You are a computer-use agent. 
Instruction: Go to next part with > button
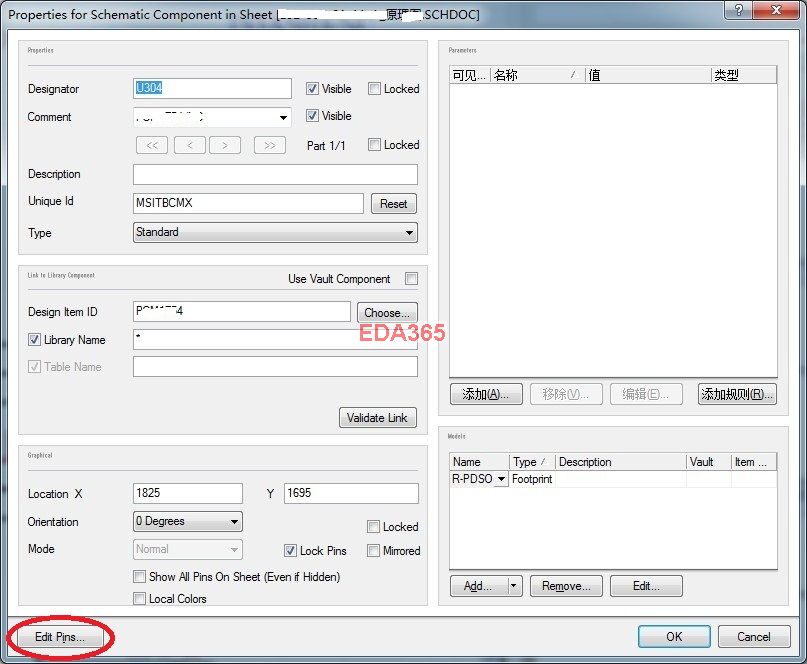(x=225, y=145)
